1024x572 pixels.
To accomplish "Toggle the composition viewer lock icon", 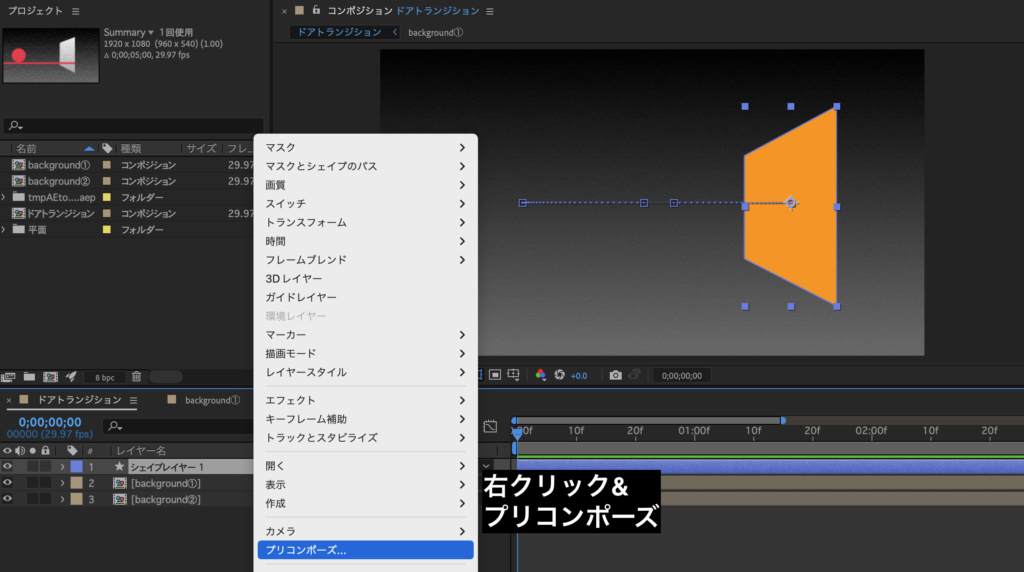I will (316, 10).
